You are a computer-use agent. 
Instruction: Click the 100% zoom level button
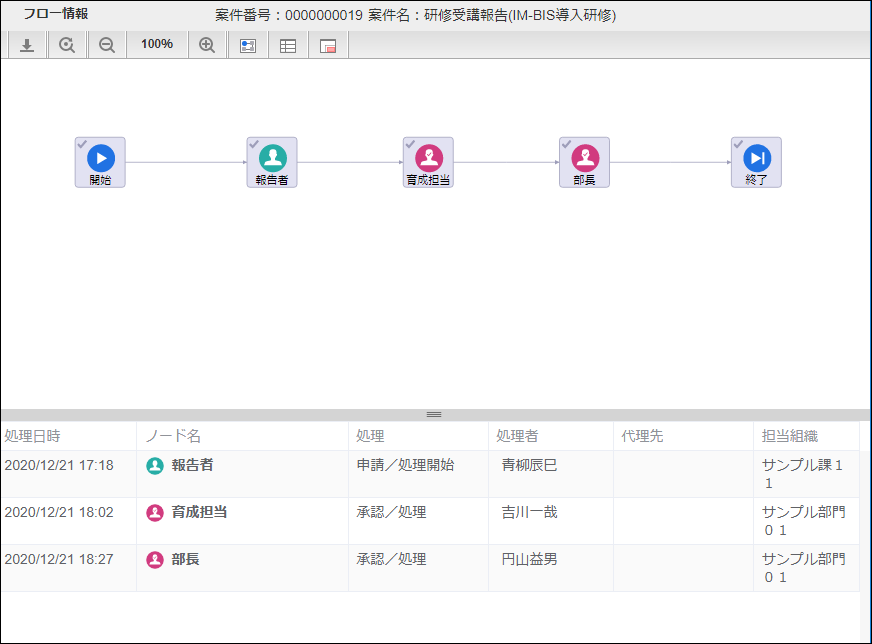point(156,45)
